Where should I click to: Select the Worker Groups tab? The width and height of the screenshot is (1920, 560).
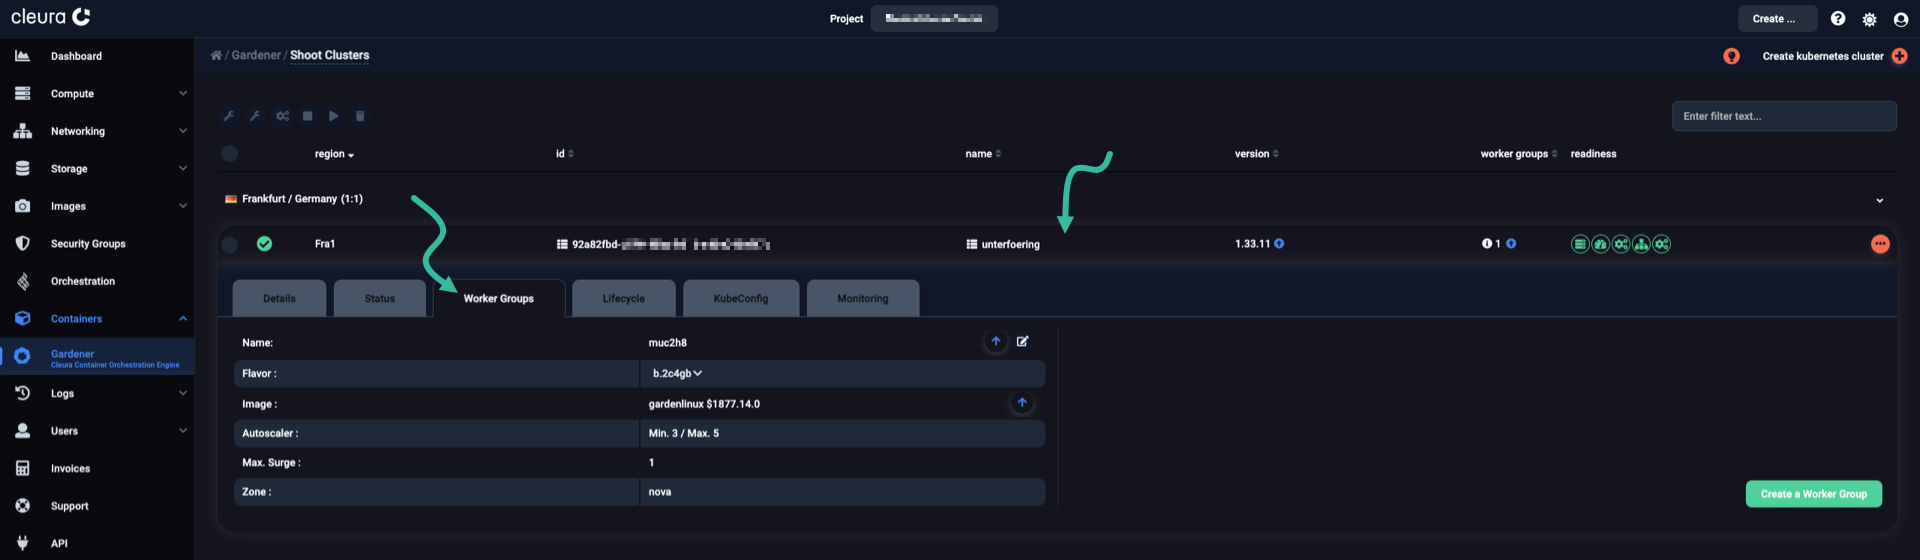pos(499,299)
